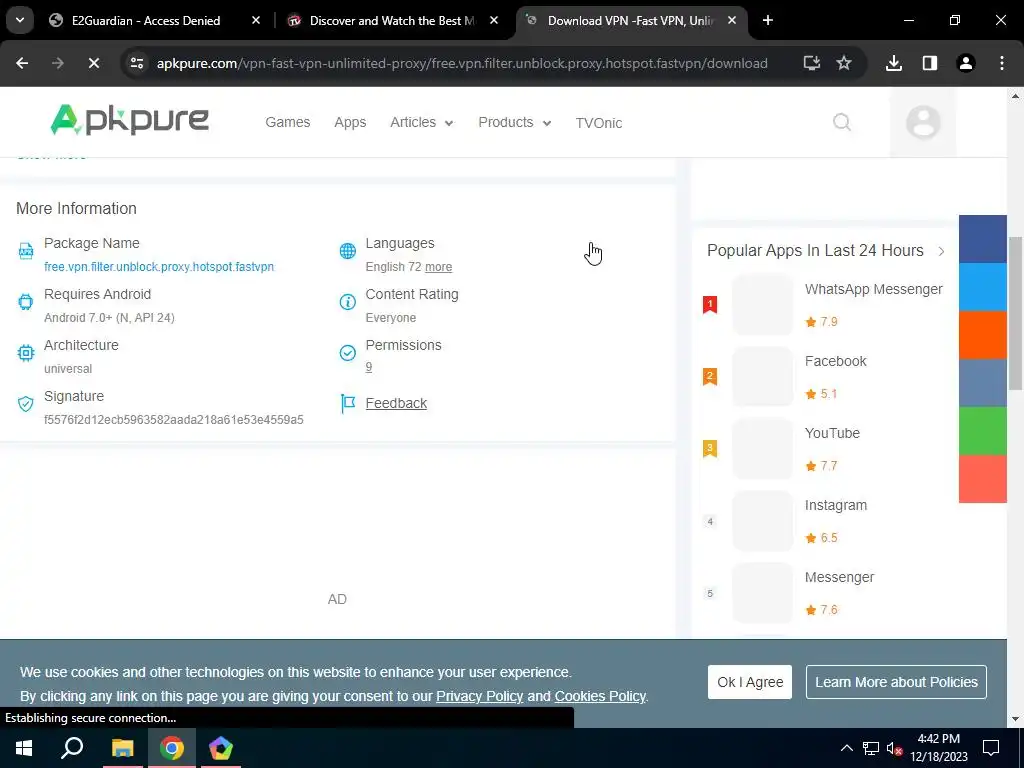Open Chrome downloads icon
Viewport: 1024px width, 768px height.
[893, 63]
